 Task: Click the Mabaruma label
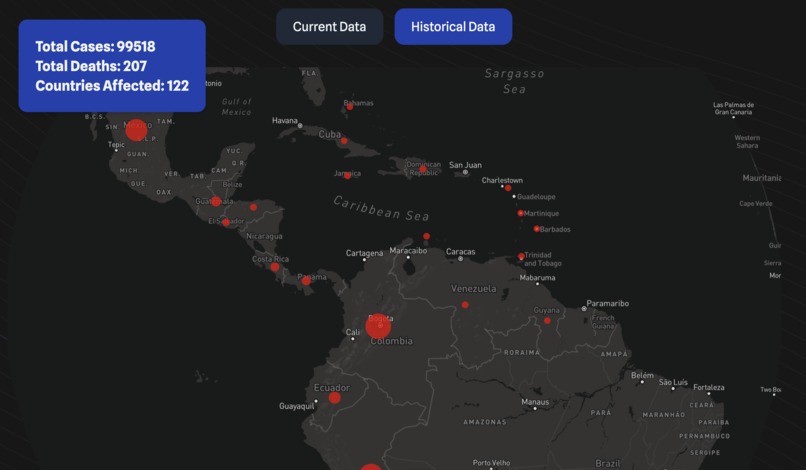(537, 278)
